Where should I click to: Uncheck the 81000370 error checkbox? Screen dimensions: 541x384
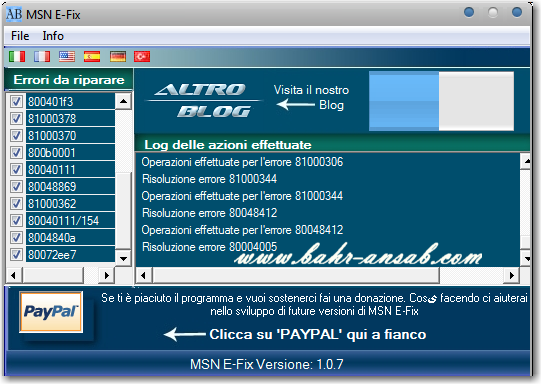[x=16, y=135]
